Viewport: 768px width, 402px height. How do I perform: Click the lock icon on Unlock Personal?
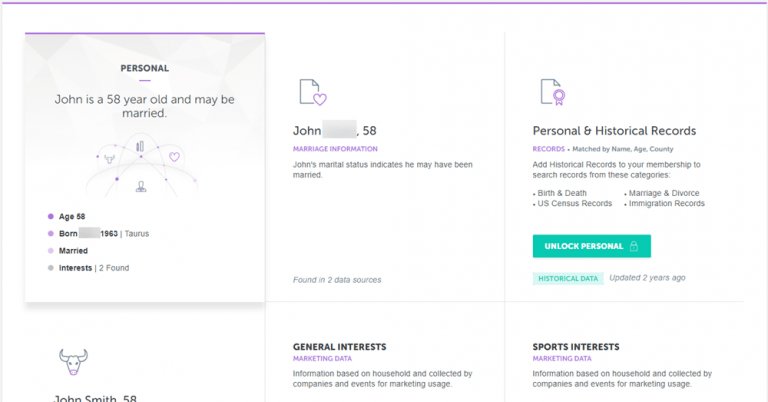(634, 246)
